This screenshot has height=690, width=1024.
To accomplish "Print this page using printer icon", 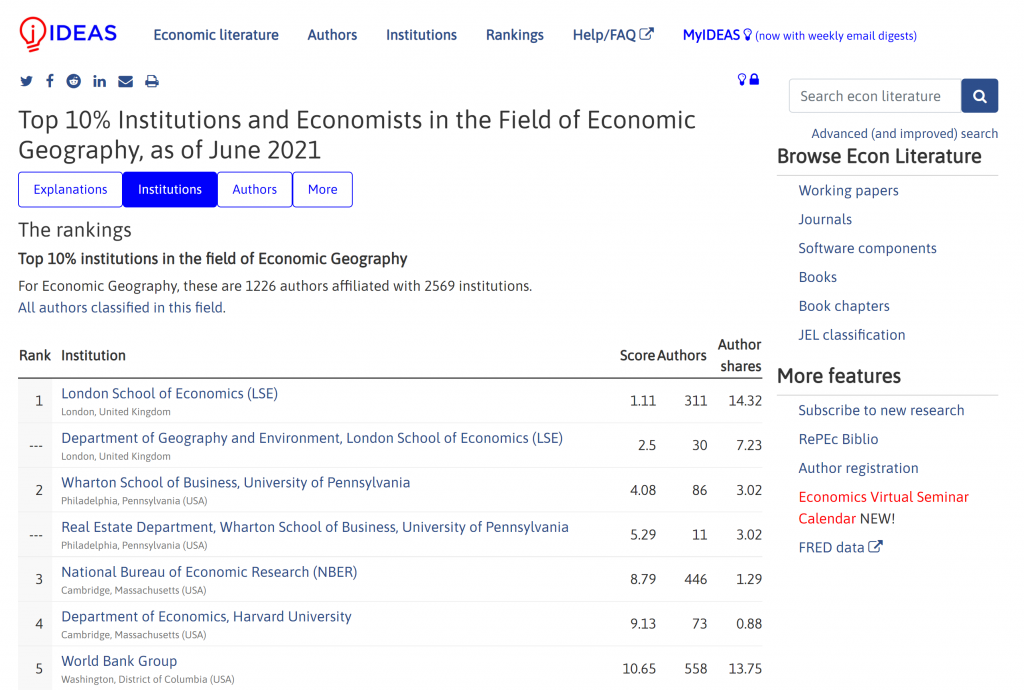I will 152,81.
